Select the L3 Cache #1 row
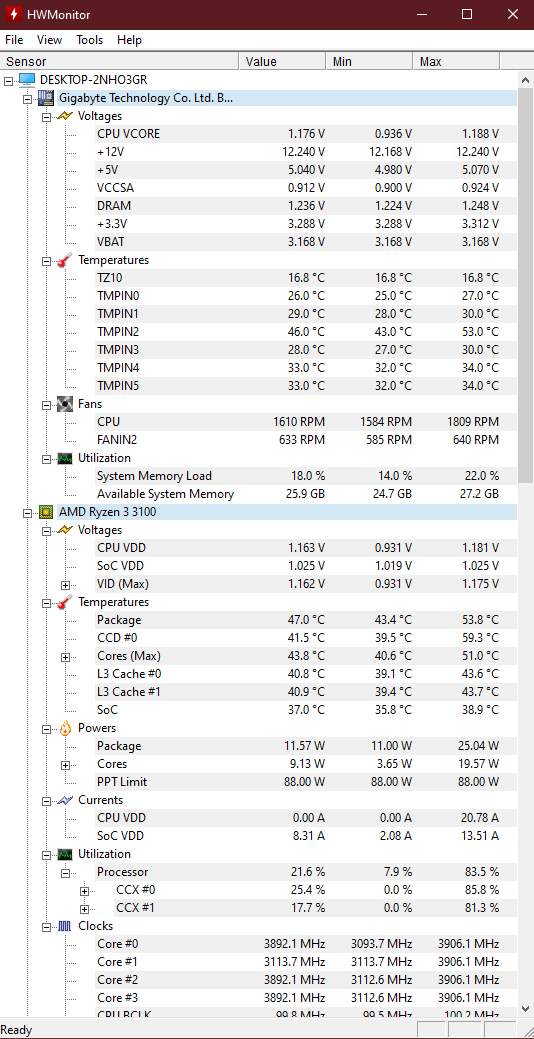Viewport: 534px width, 1039px height. (x=306, y=692)
